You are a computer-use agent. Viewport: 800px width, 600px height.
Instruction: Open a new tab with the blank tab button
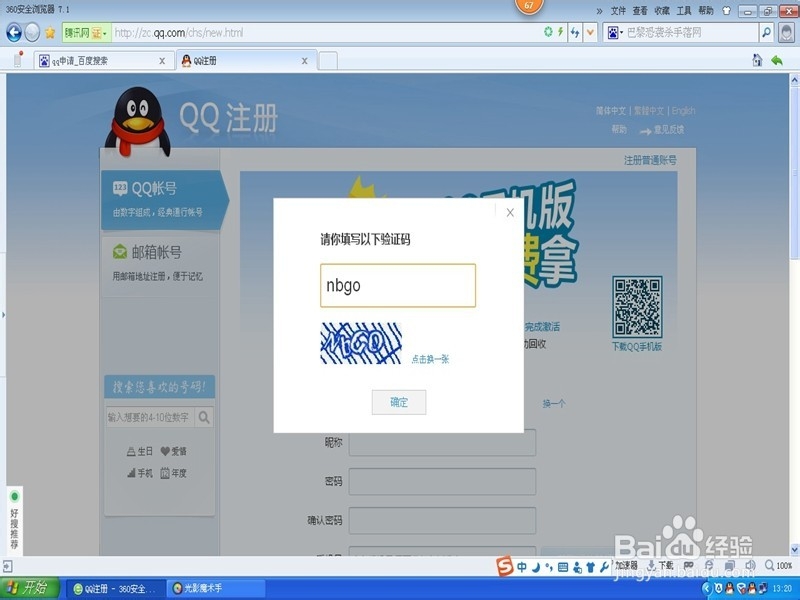point(328,61)
